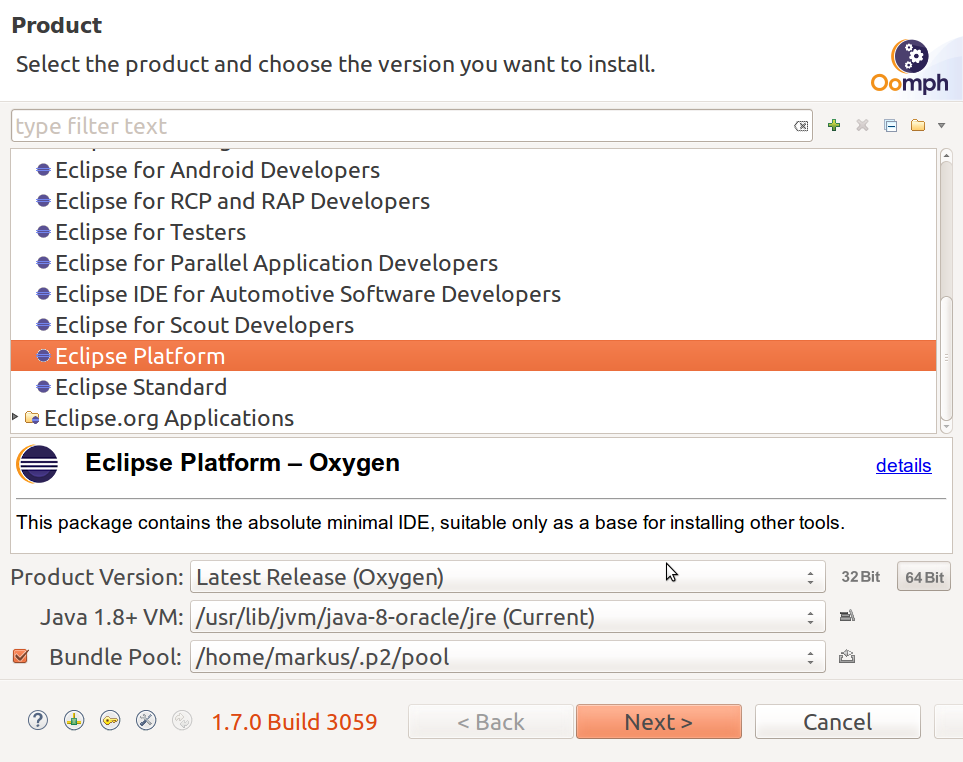
Task: Open the yellow folder catalogs icon
Action: [x=918, y=125]
